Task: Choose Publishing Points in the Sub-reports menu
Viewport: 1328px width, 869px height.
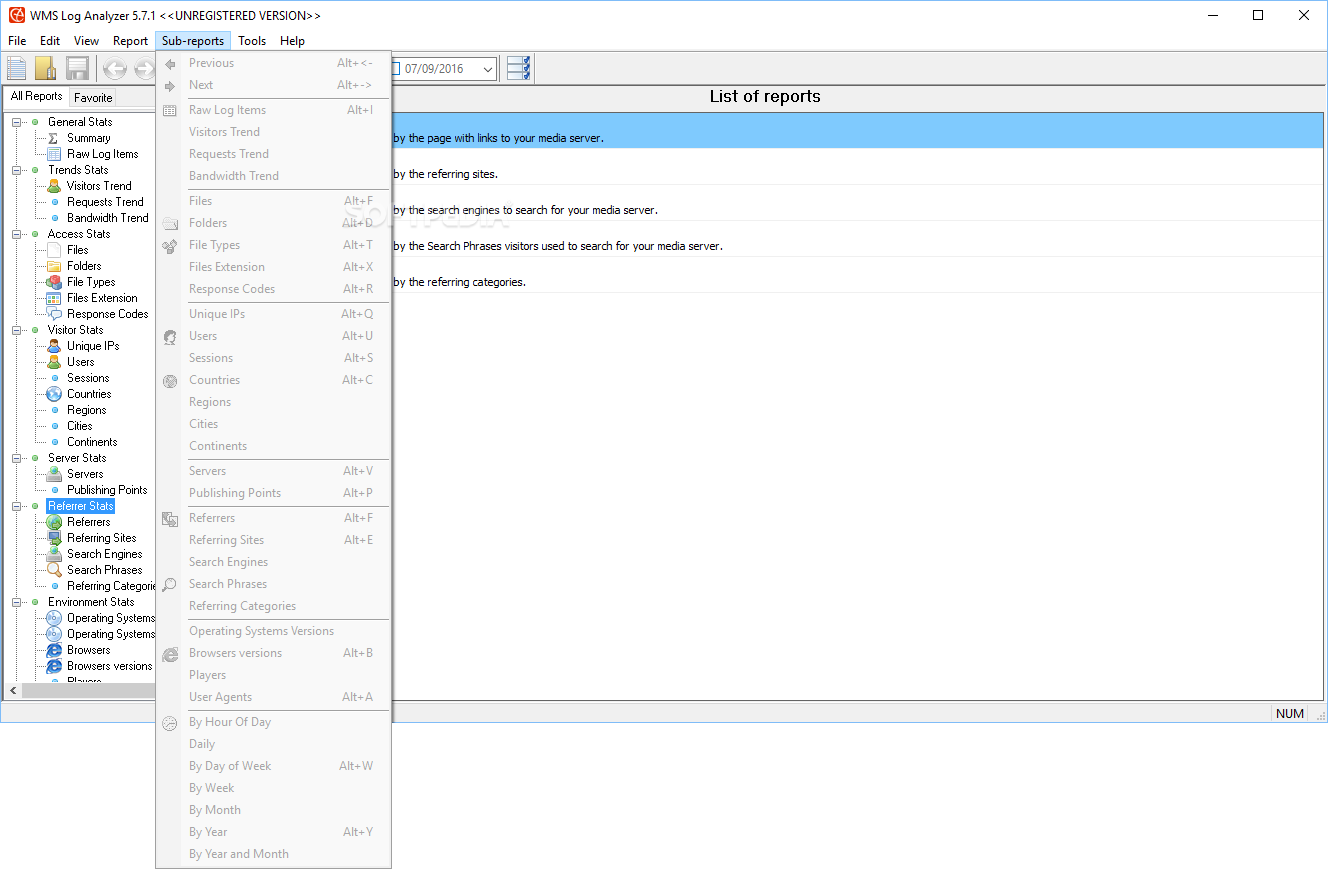Action: point(273,493)
